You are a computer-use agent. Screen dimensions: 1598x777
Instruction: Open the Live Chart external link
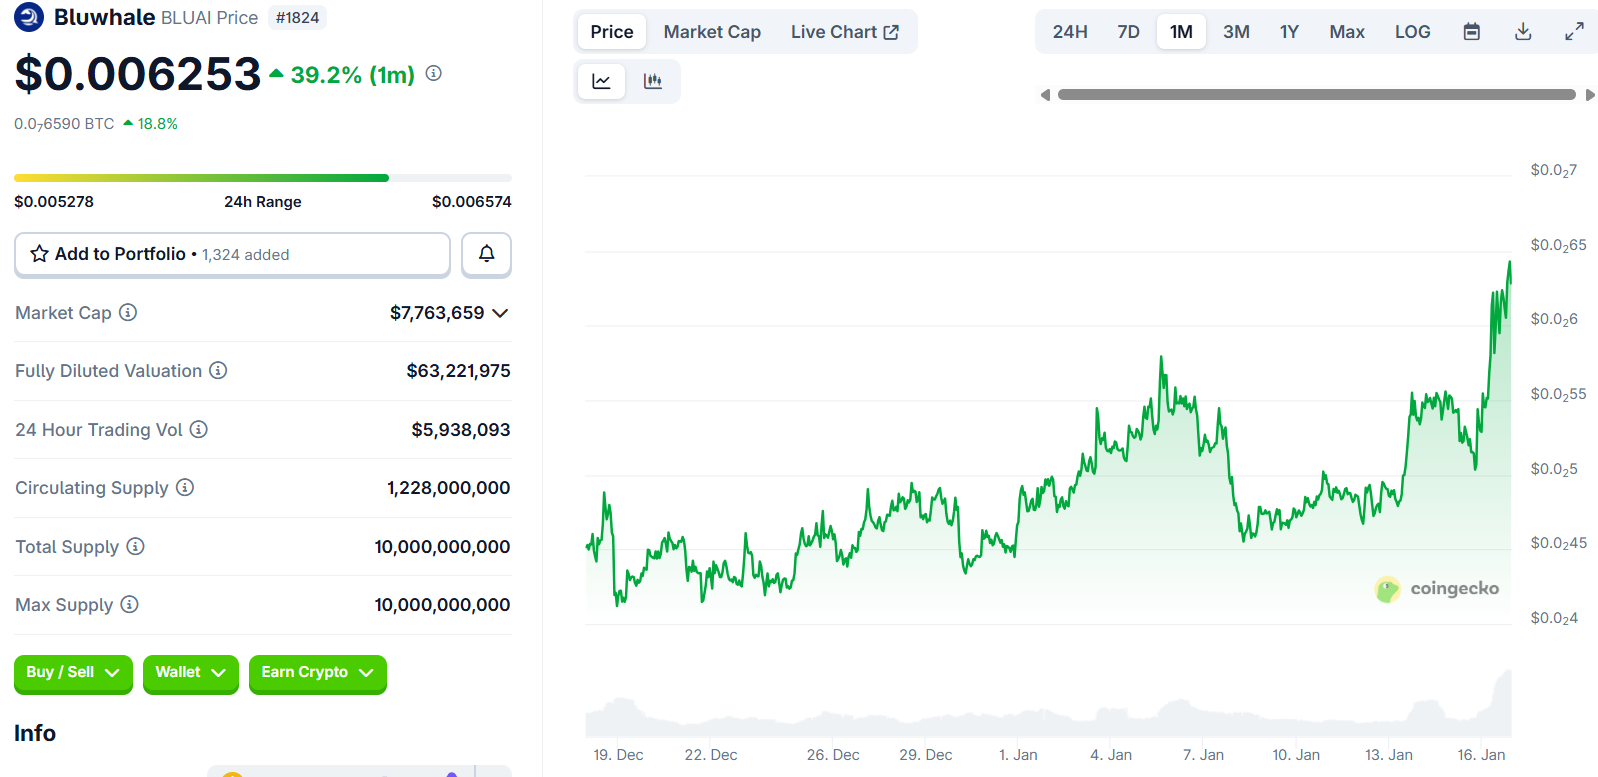point(845,32)
